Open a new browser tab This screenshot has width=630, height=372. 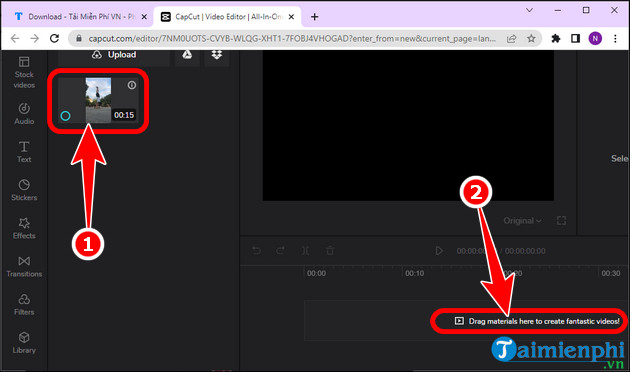(x=315, y=17)
